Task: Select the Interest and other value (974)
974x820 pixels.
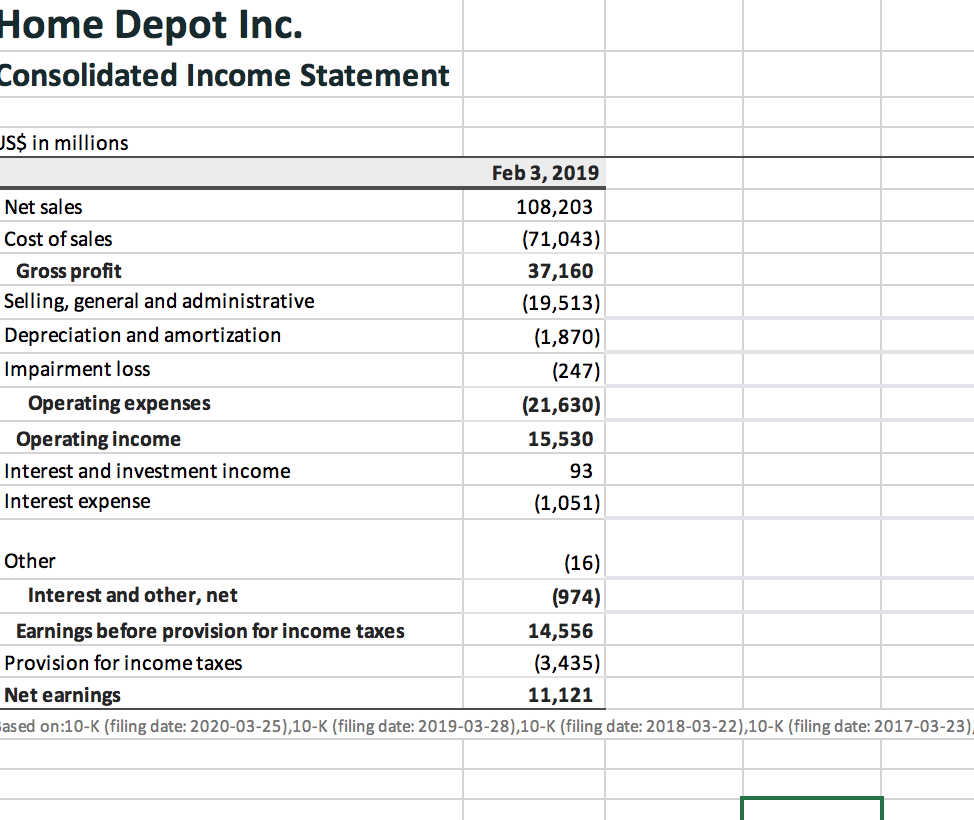Action: tap(534, 596)
